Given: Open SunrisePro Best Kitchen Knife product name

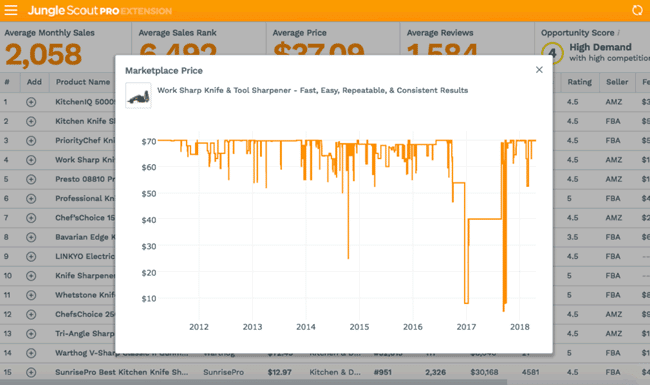Looking at the screenshot, I should pos(121,372).
